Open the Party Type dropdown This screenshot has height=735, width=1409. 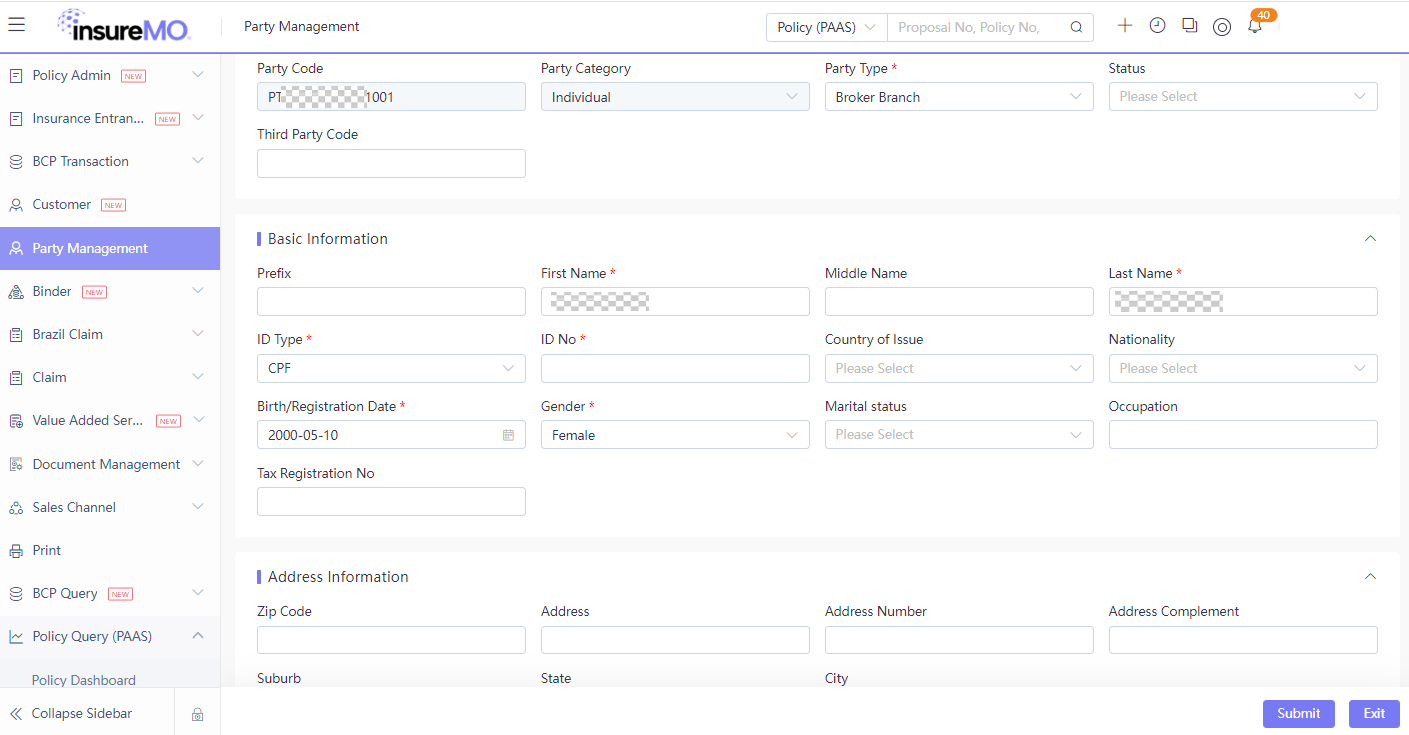click(959, 97)
